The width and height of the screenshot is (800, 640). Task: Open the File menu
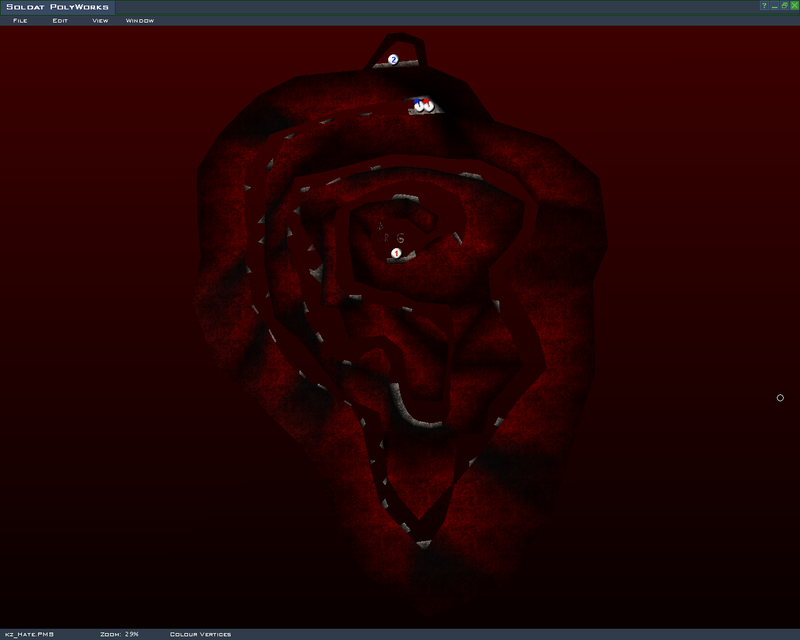tap(20, 20)
